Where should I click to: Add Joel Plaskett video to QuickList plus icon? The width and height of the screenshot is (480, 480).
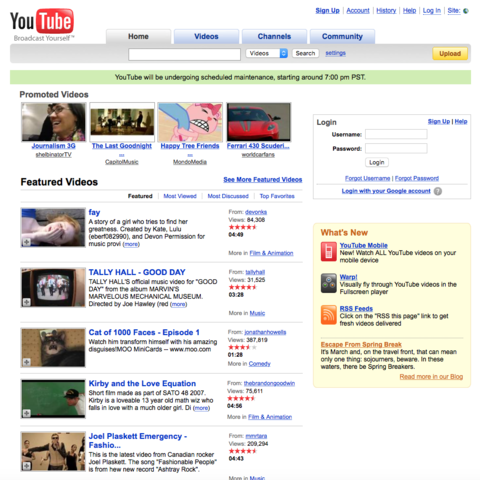tap(27, 466)
